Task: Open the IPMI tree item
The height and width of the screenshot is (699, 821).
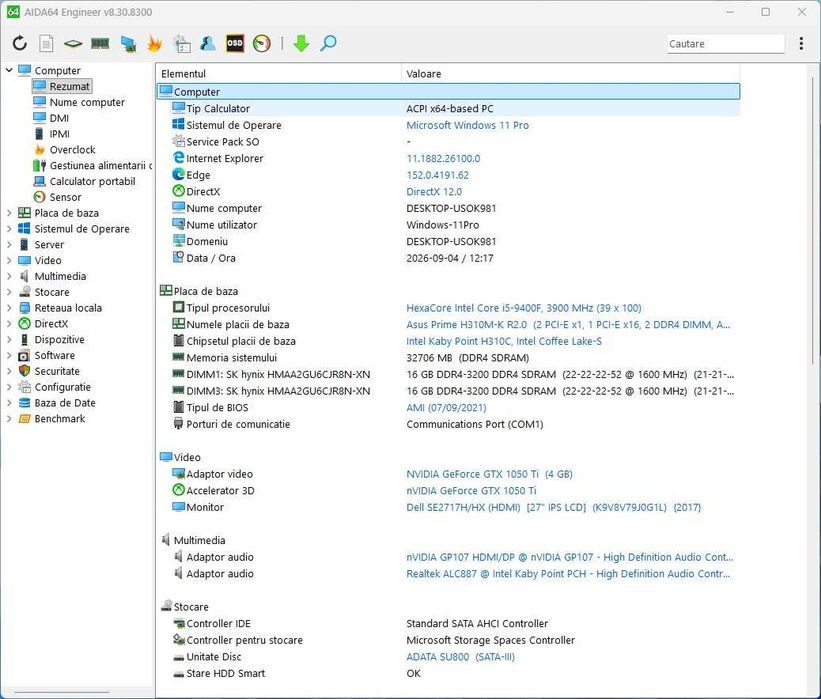Action: (60, 134)
